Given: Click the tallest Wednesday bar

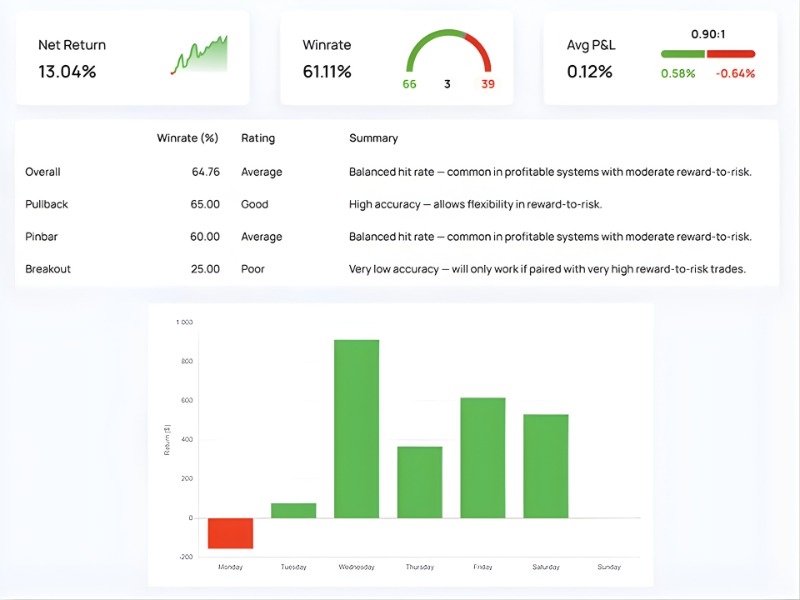Looking at the screenshot, I should tap(356, 428).
